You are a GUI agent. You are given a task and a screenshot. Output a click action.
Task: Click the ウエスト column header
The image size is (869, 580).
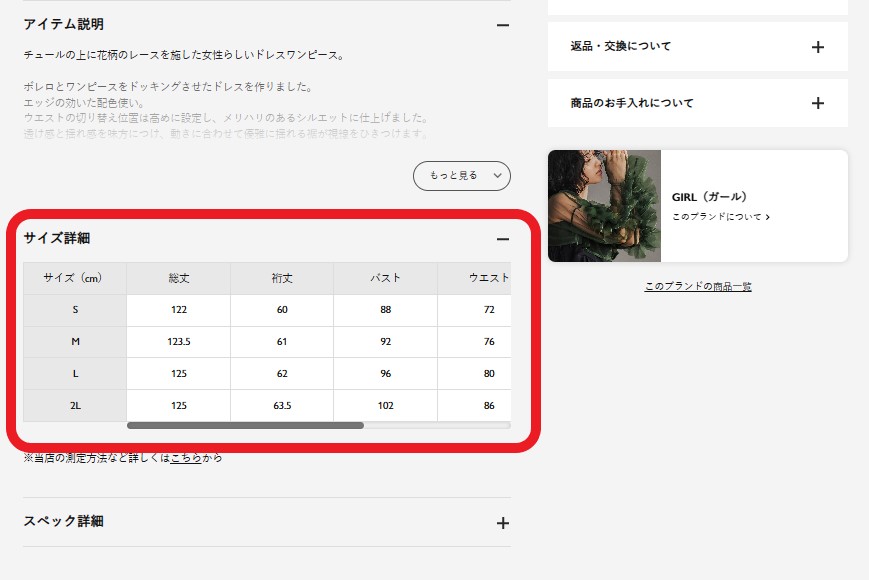[x=474, y=278]
